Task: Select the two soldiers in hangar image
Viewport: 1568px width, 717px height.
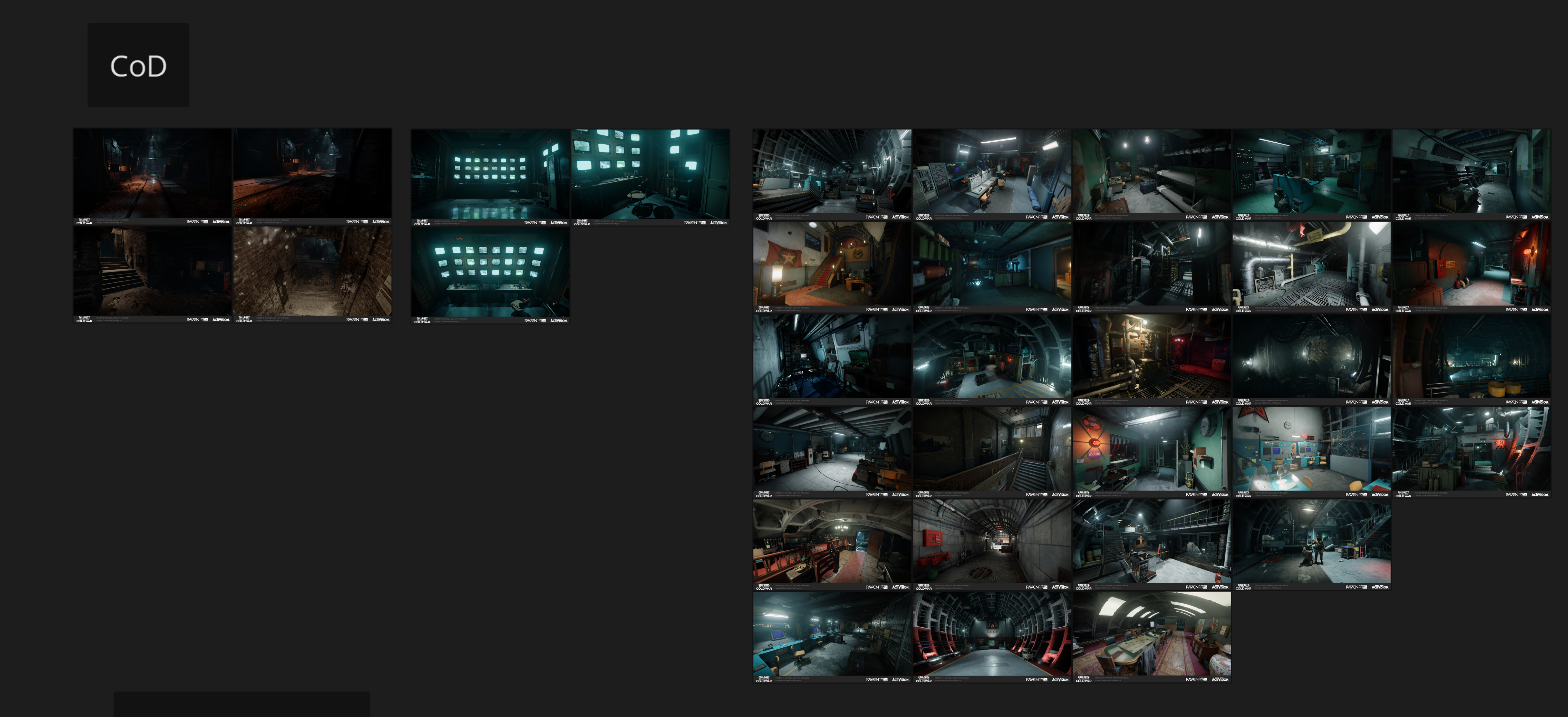Action: [1312, 545]
